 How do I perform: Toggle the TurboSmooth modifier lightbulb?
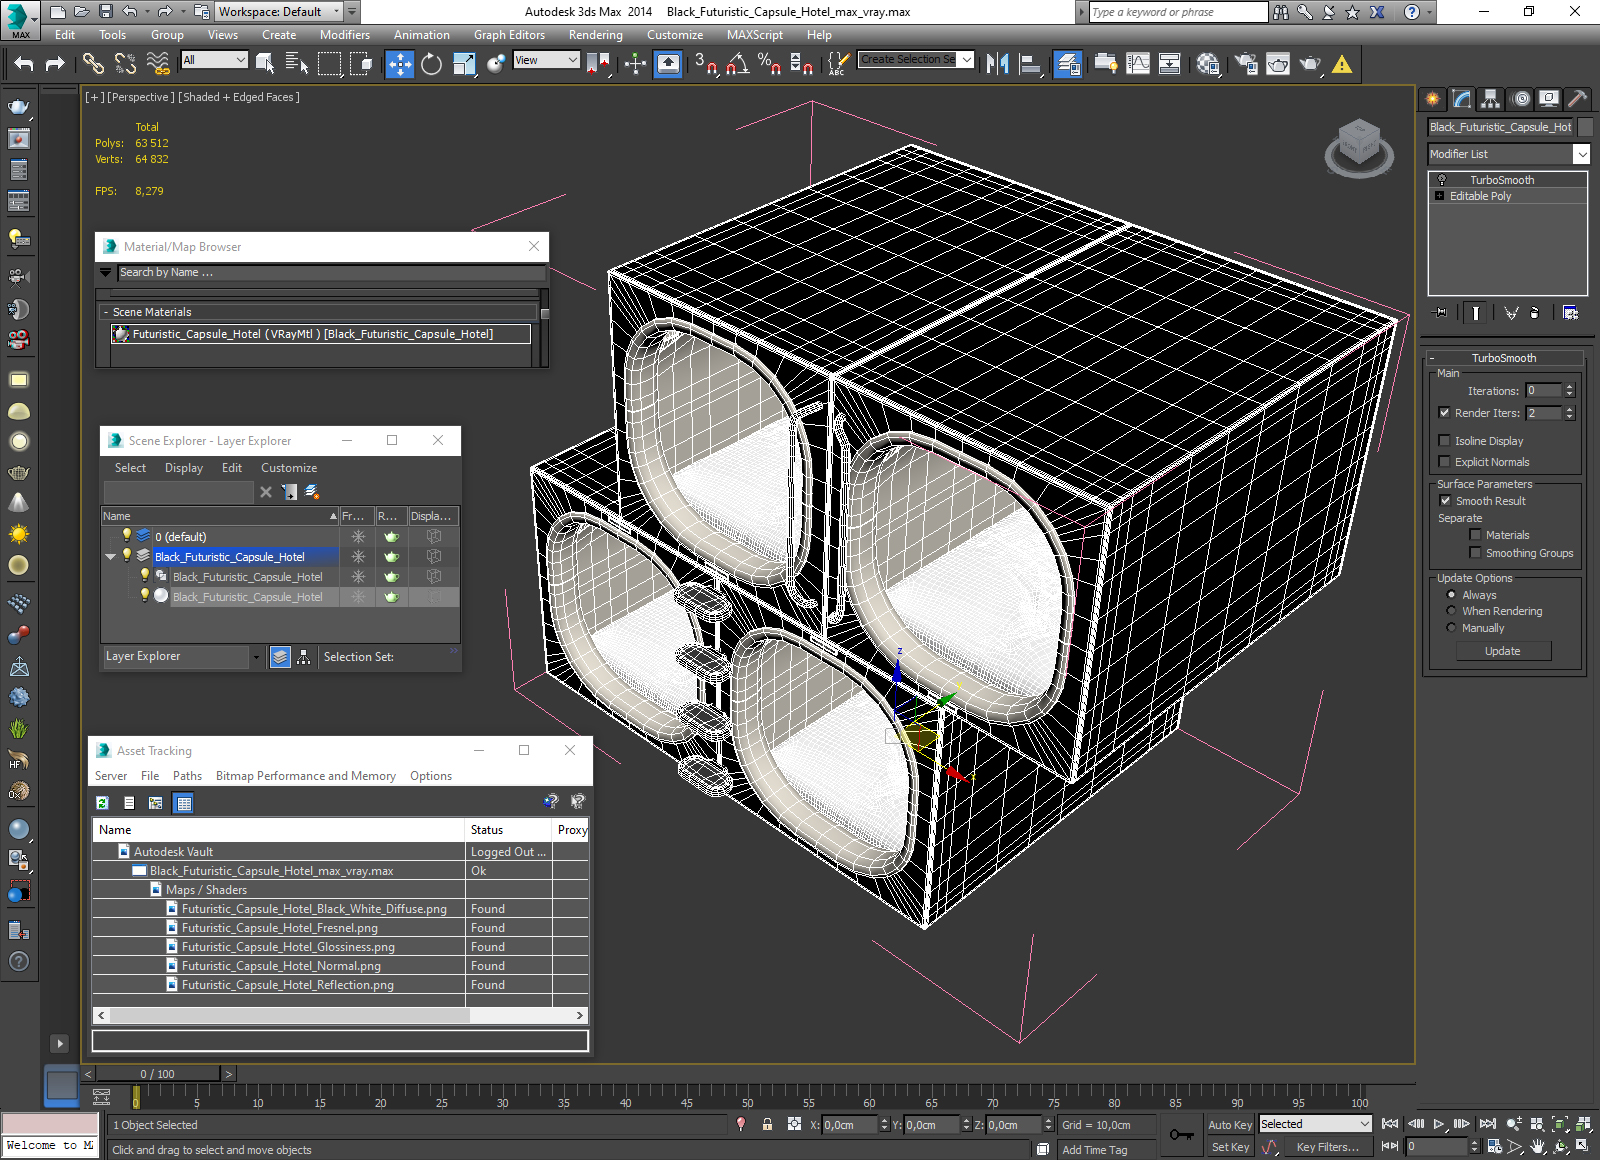pos(1441,180)
